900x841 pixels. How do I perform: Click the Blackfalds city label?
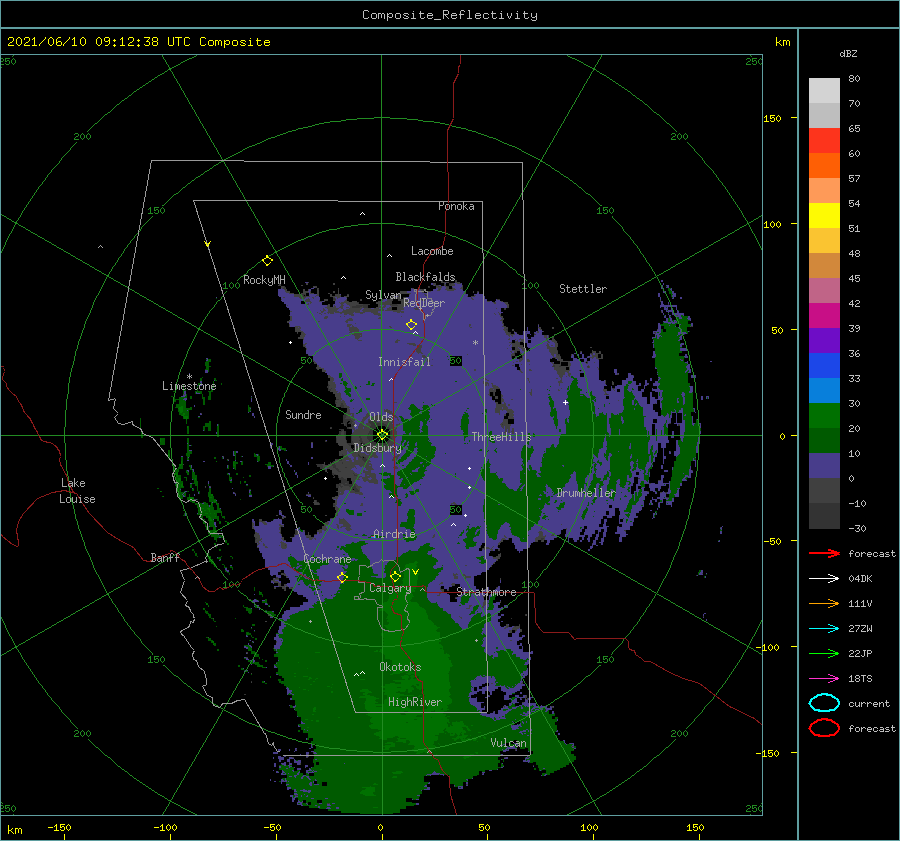tap(425, 277)
